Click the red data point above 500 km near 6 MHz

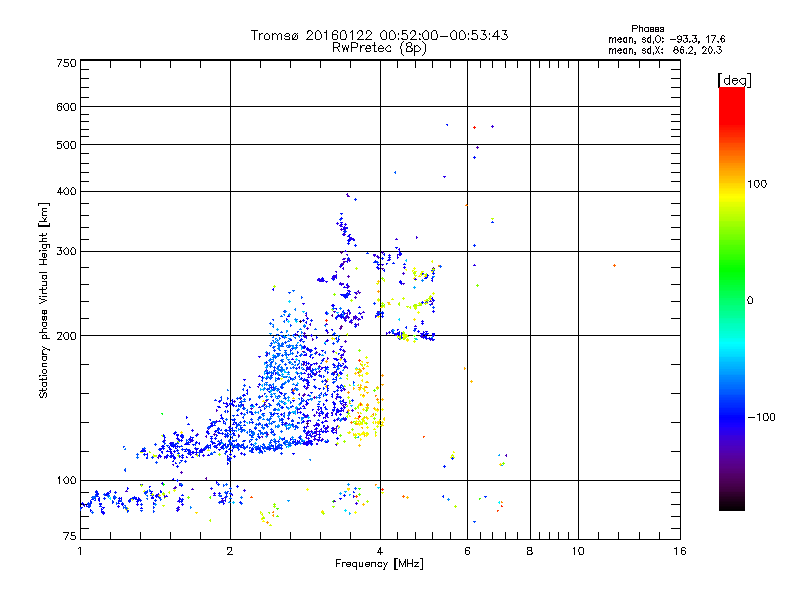click(x=474, y=128)
